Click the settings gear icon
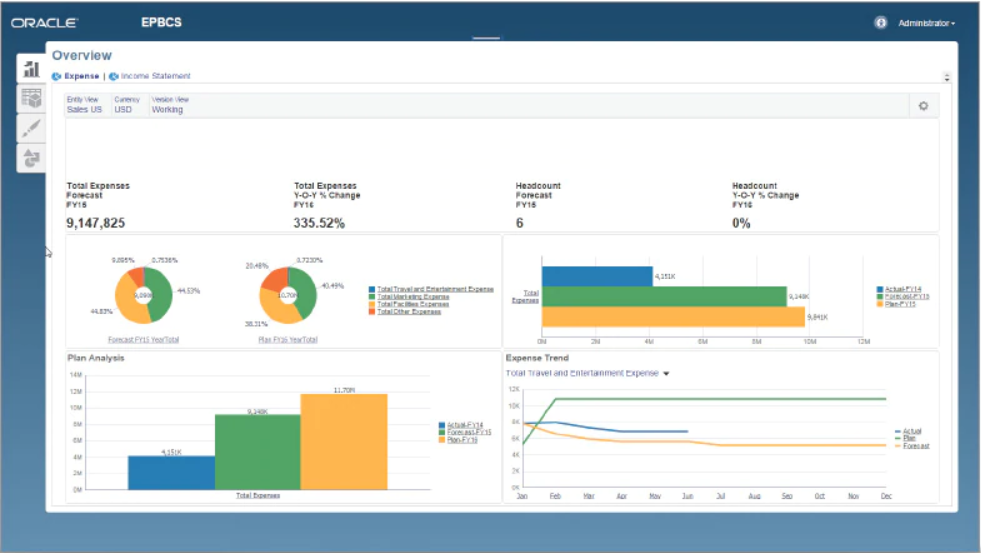The width and height of the screenshot is (981, 553). [x=923, y=106]
